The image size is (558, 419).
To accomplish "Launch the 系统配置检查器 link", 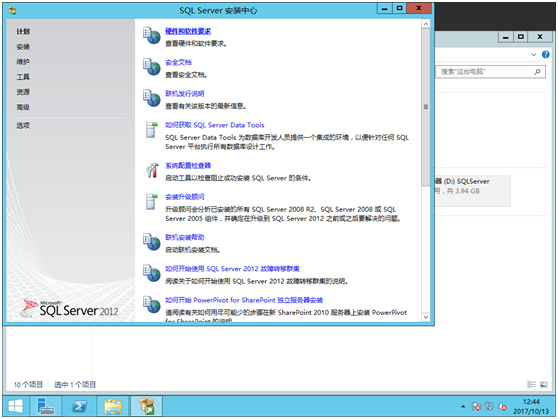I will point(188,166).
